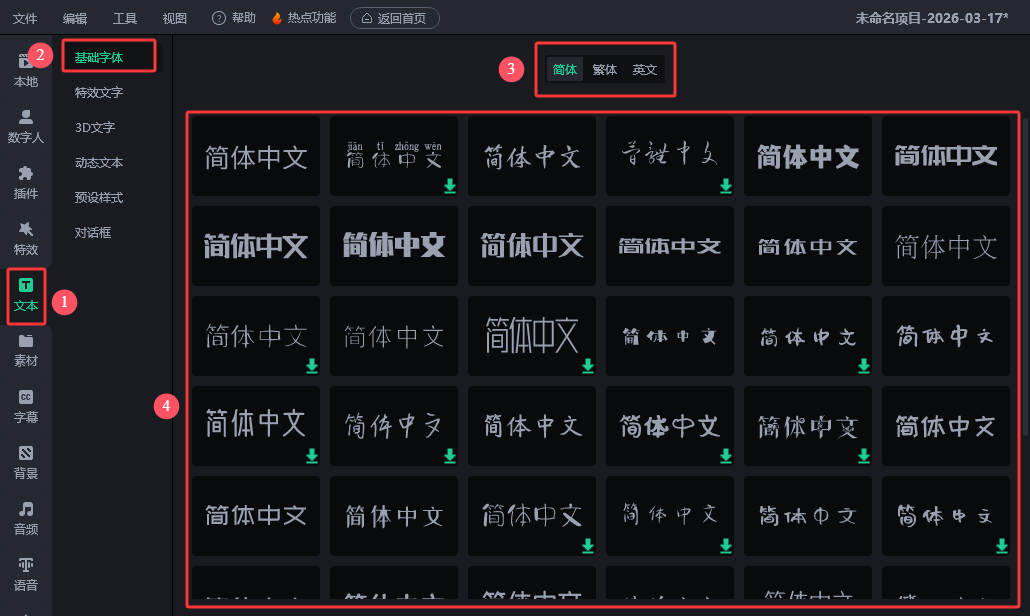
Task: Open the 工具 menu
Action: click(x=125, y=18)
